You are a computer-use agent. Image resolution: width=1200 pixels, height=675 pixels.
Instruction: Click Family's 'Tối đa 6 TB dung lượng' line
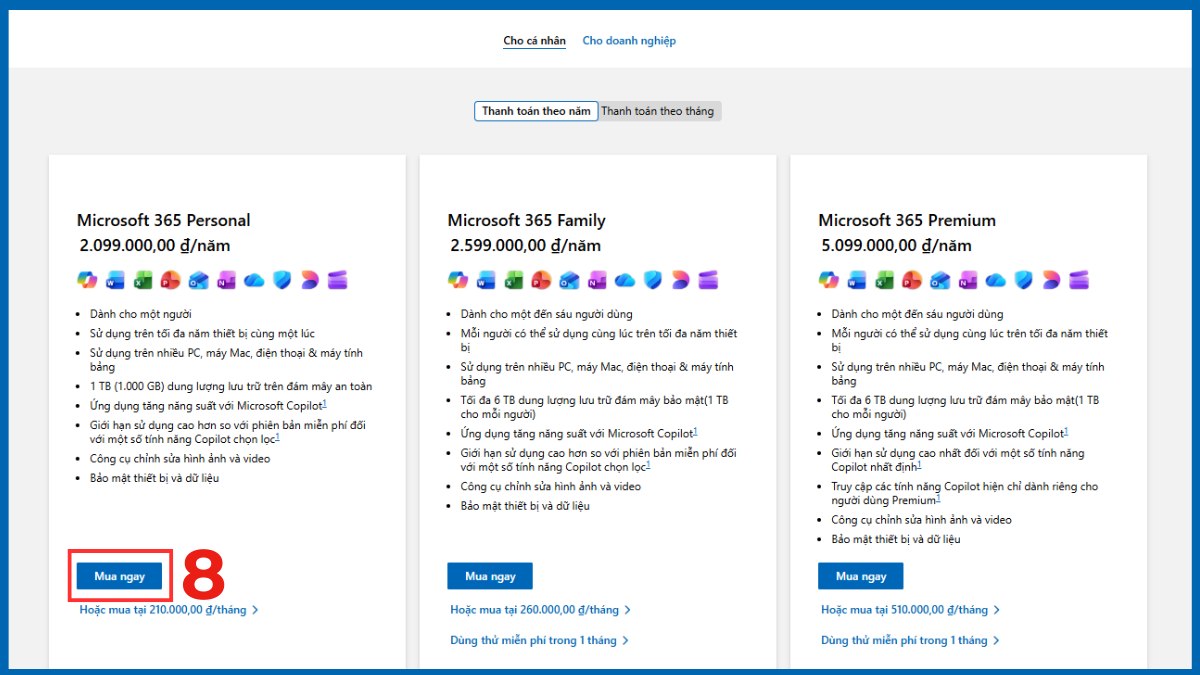pos(594,406)
